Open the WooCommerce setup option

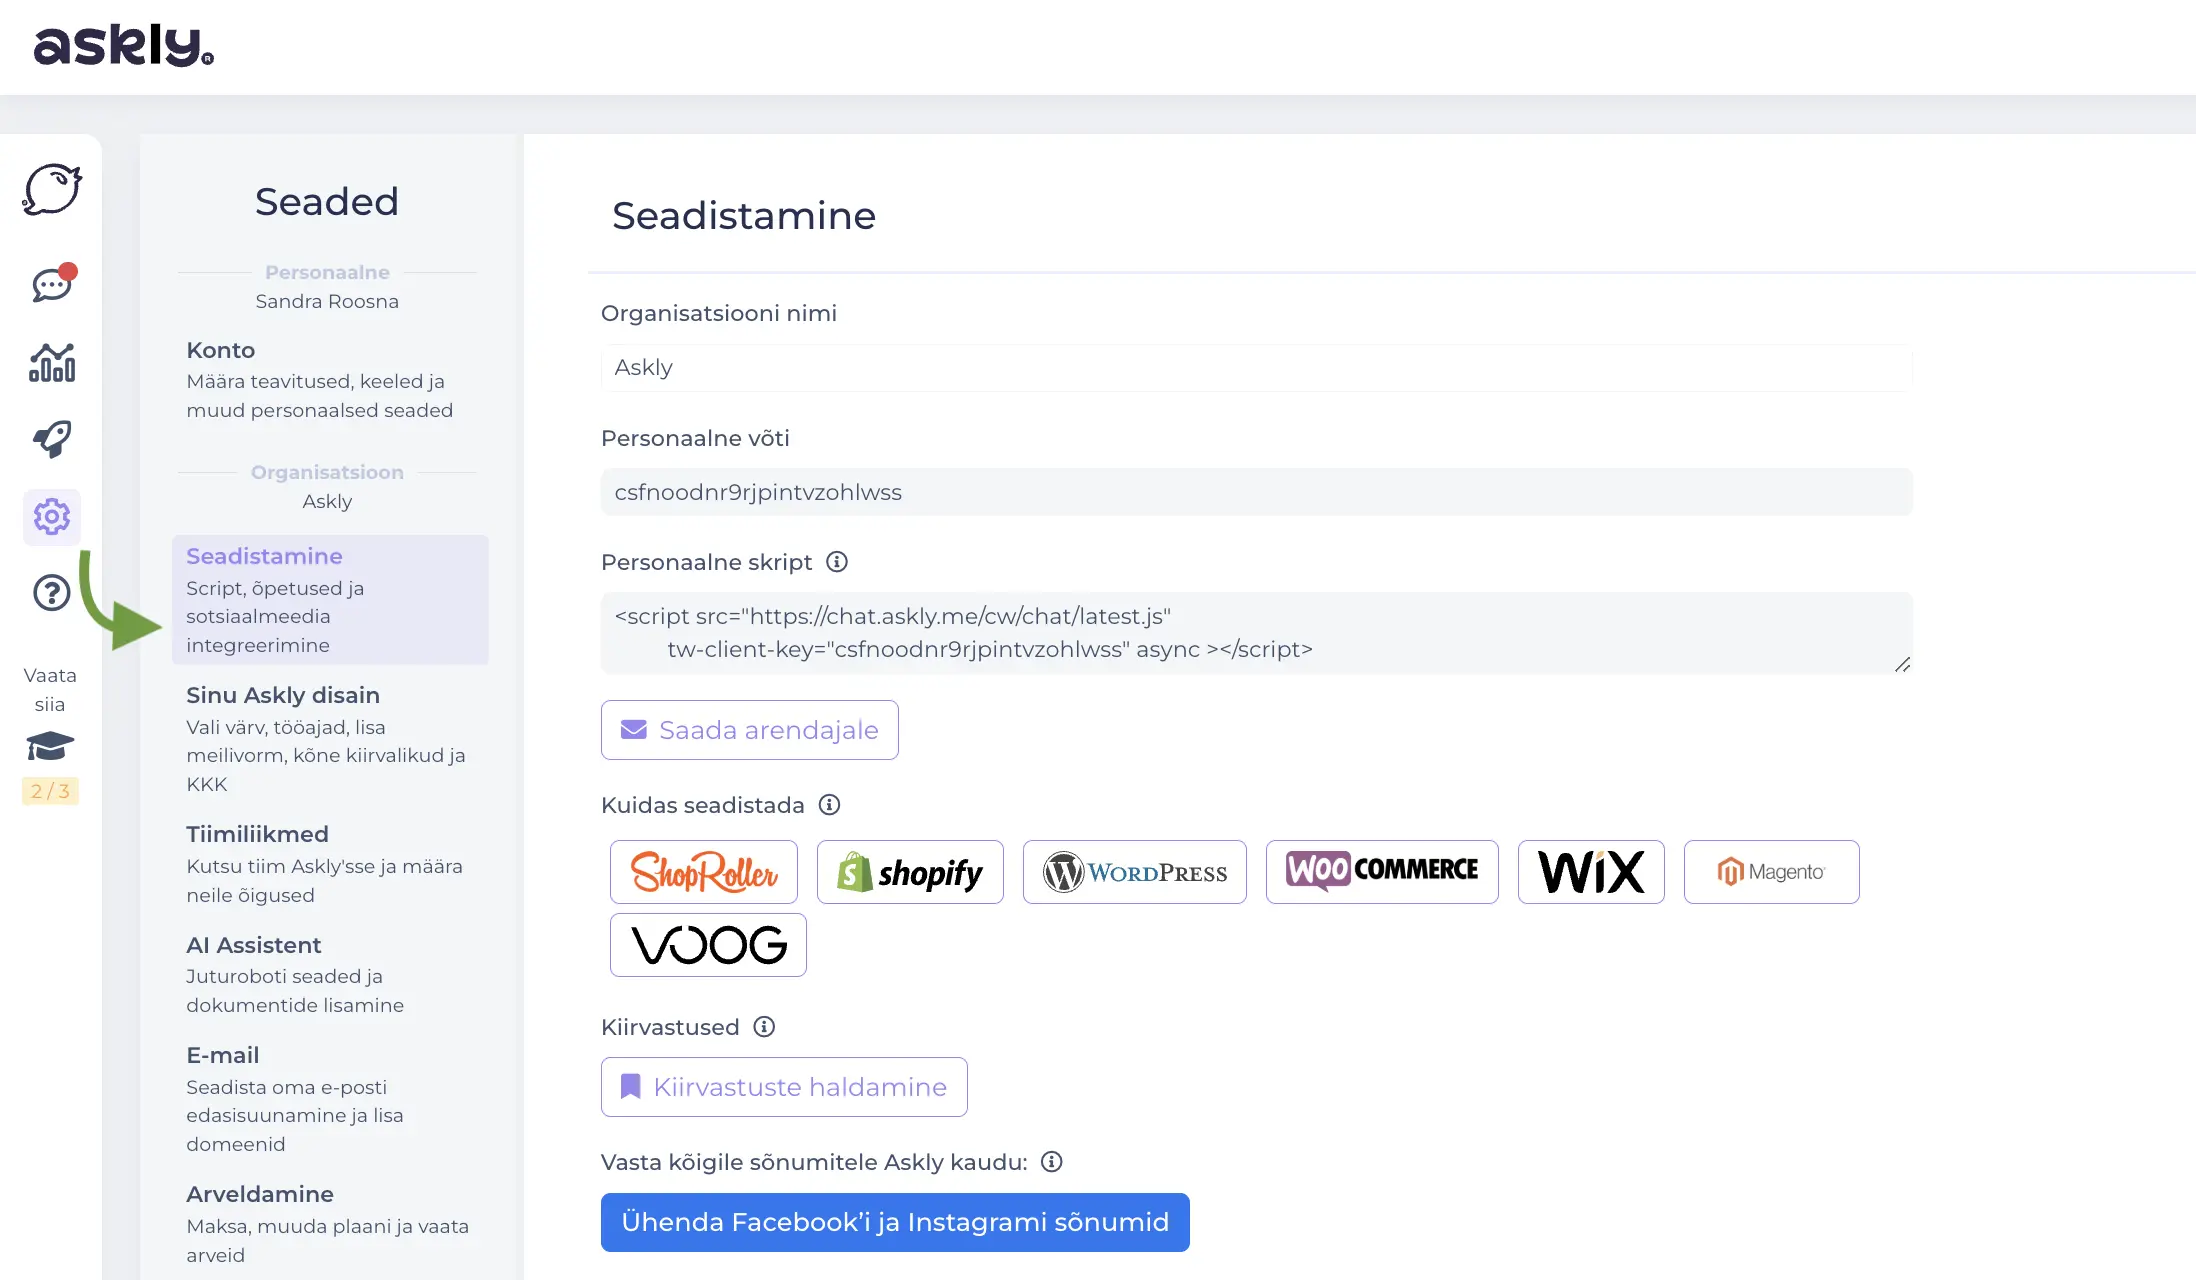coord(1382,872)
